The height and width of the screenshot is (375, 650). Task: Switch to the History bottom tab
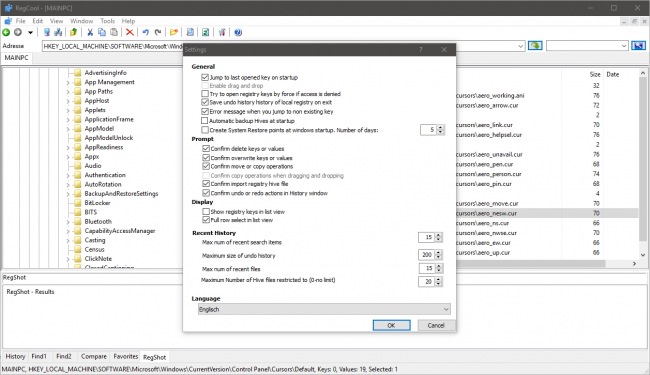(15, 356)
